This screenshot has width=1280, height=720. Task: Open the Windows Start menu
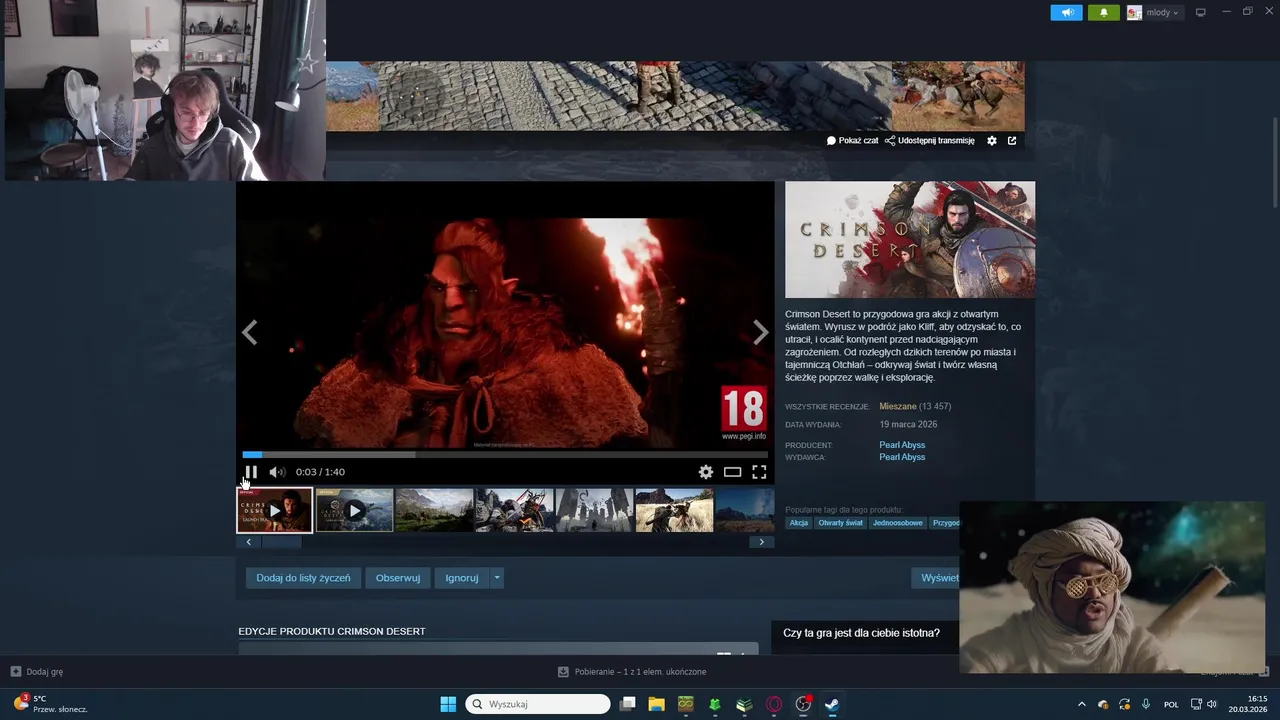pyautogui.click(x=448, y=704)
